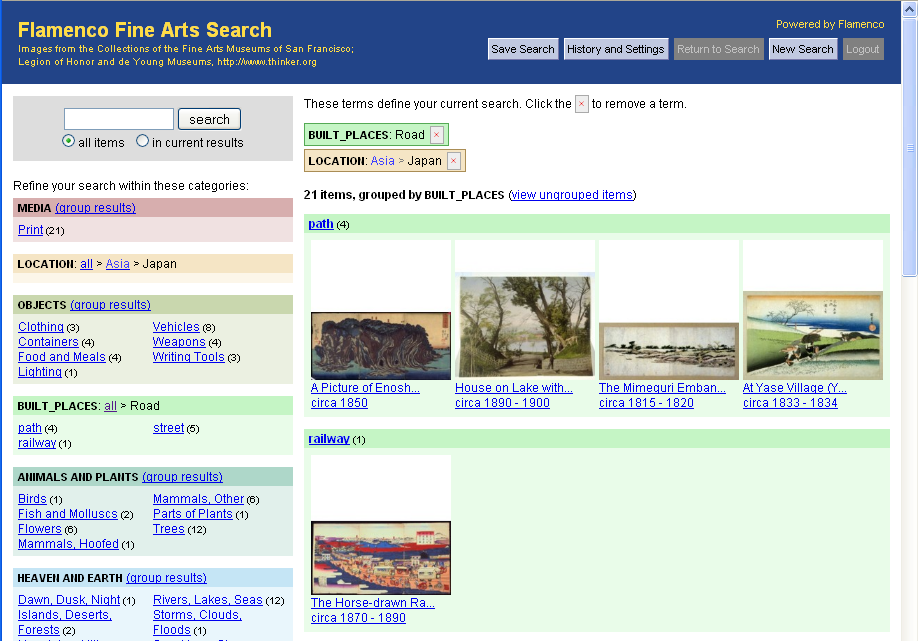The image size is (918, 641).
Task: Group results by ANIMALS AND PLANTS
Action: [182, 477]
